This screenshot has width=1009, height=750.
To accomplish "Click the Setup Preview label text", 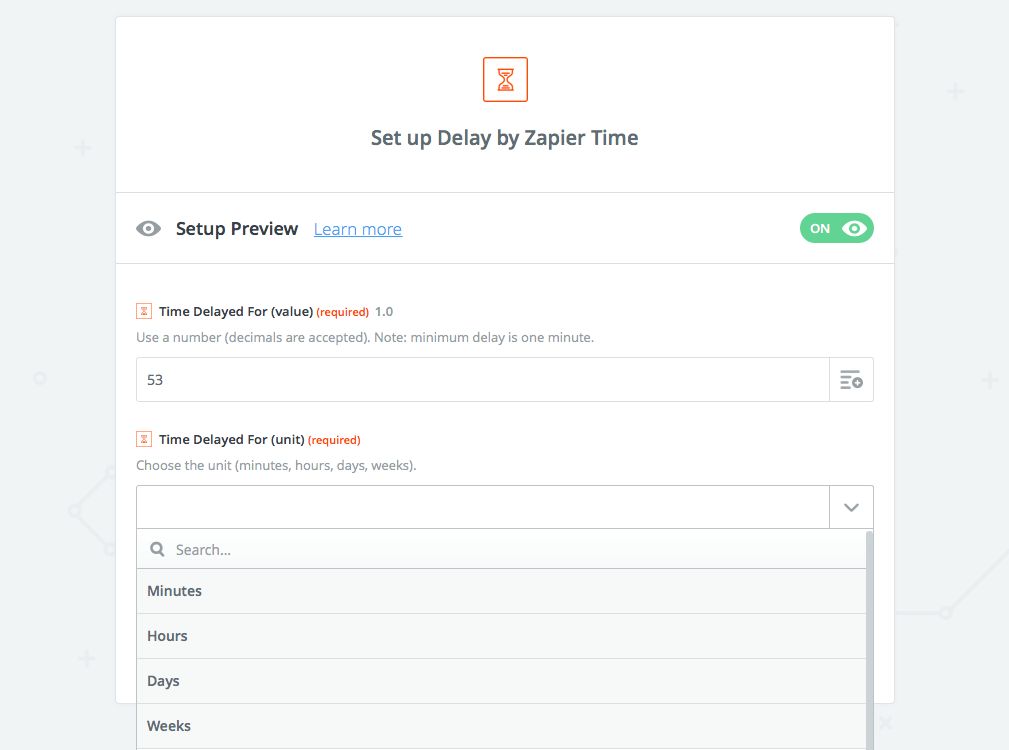I will pyautogui.click(x=237, y=229).
